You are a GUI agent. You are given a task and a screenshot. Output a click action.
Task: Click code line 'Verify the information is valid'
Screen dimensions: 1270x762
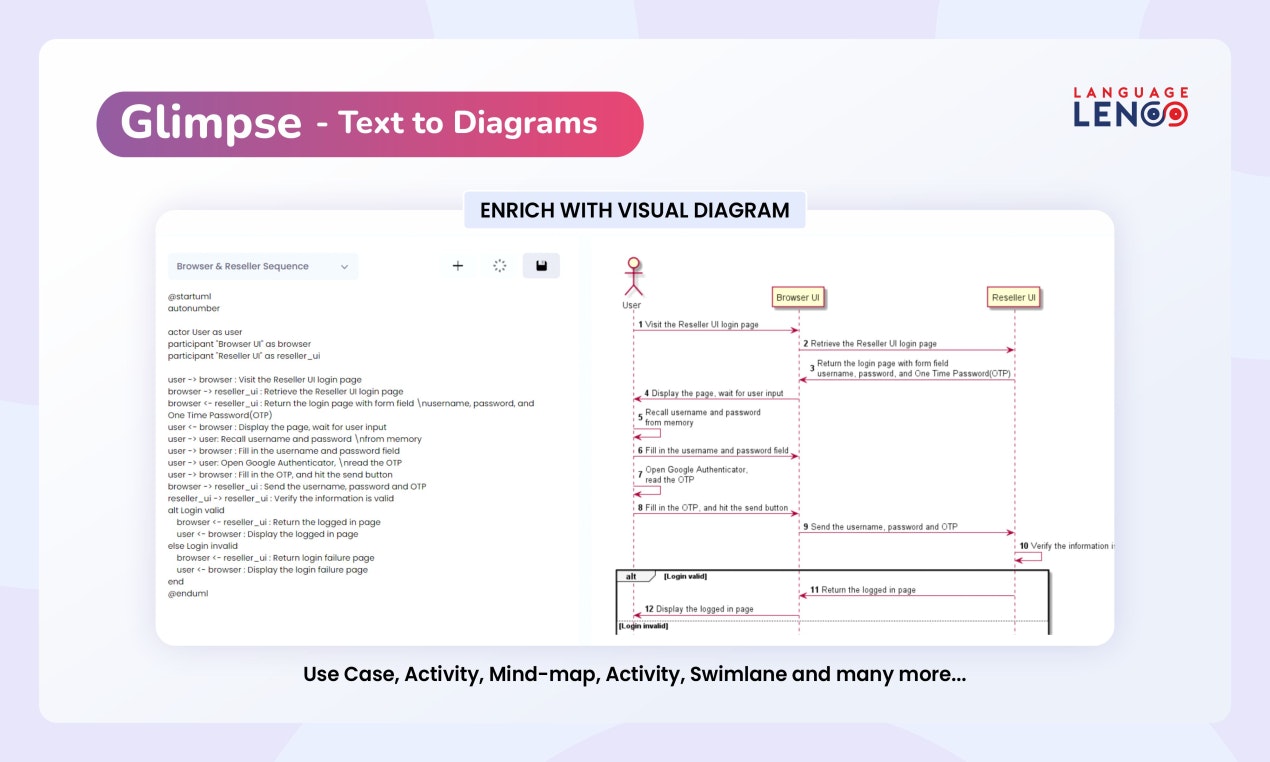[x=281, y=498]
